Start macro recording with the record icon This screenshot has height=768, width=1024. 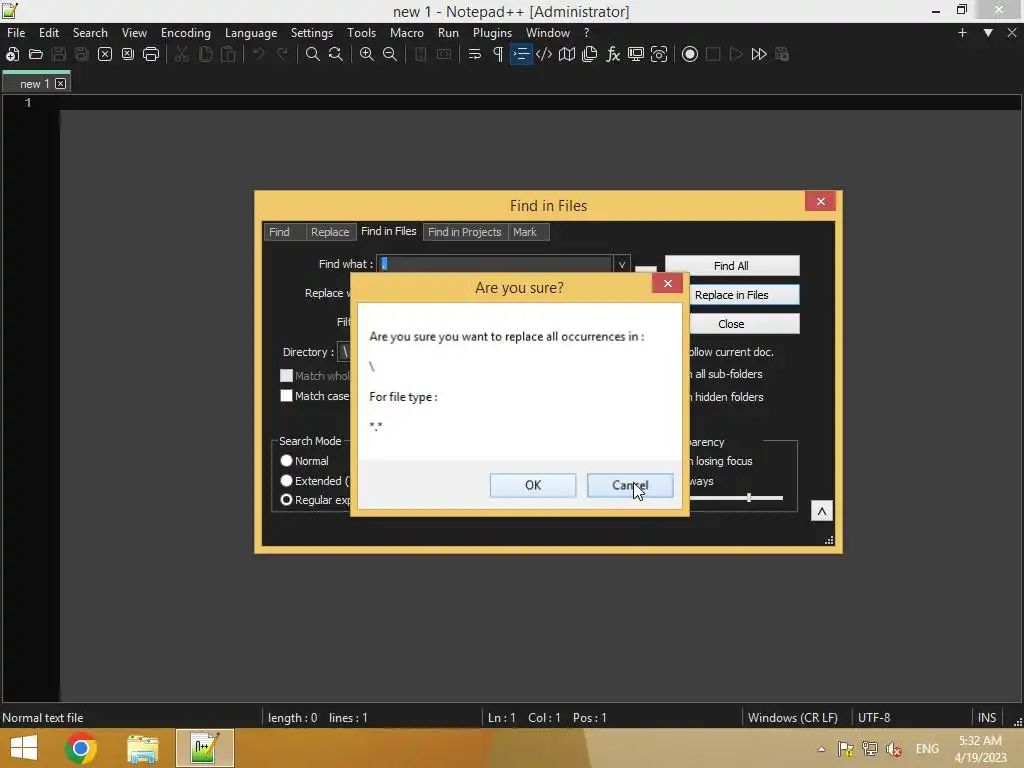[x=690, y=54]
